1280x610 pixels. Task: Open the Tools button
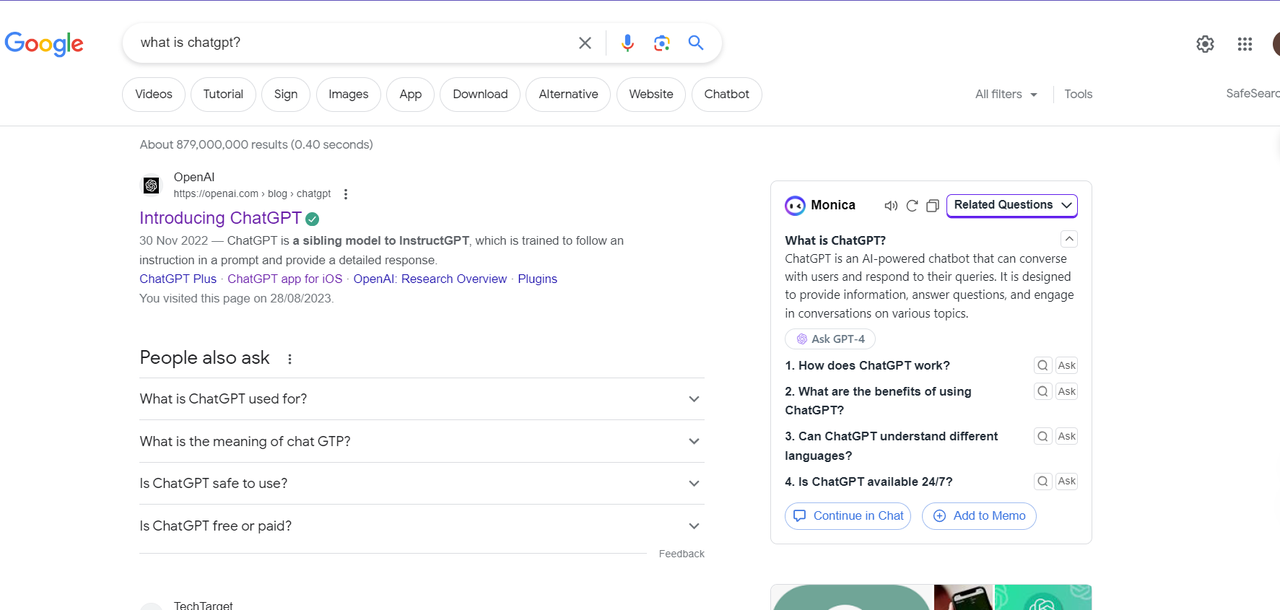point(1078,94)
